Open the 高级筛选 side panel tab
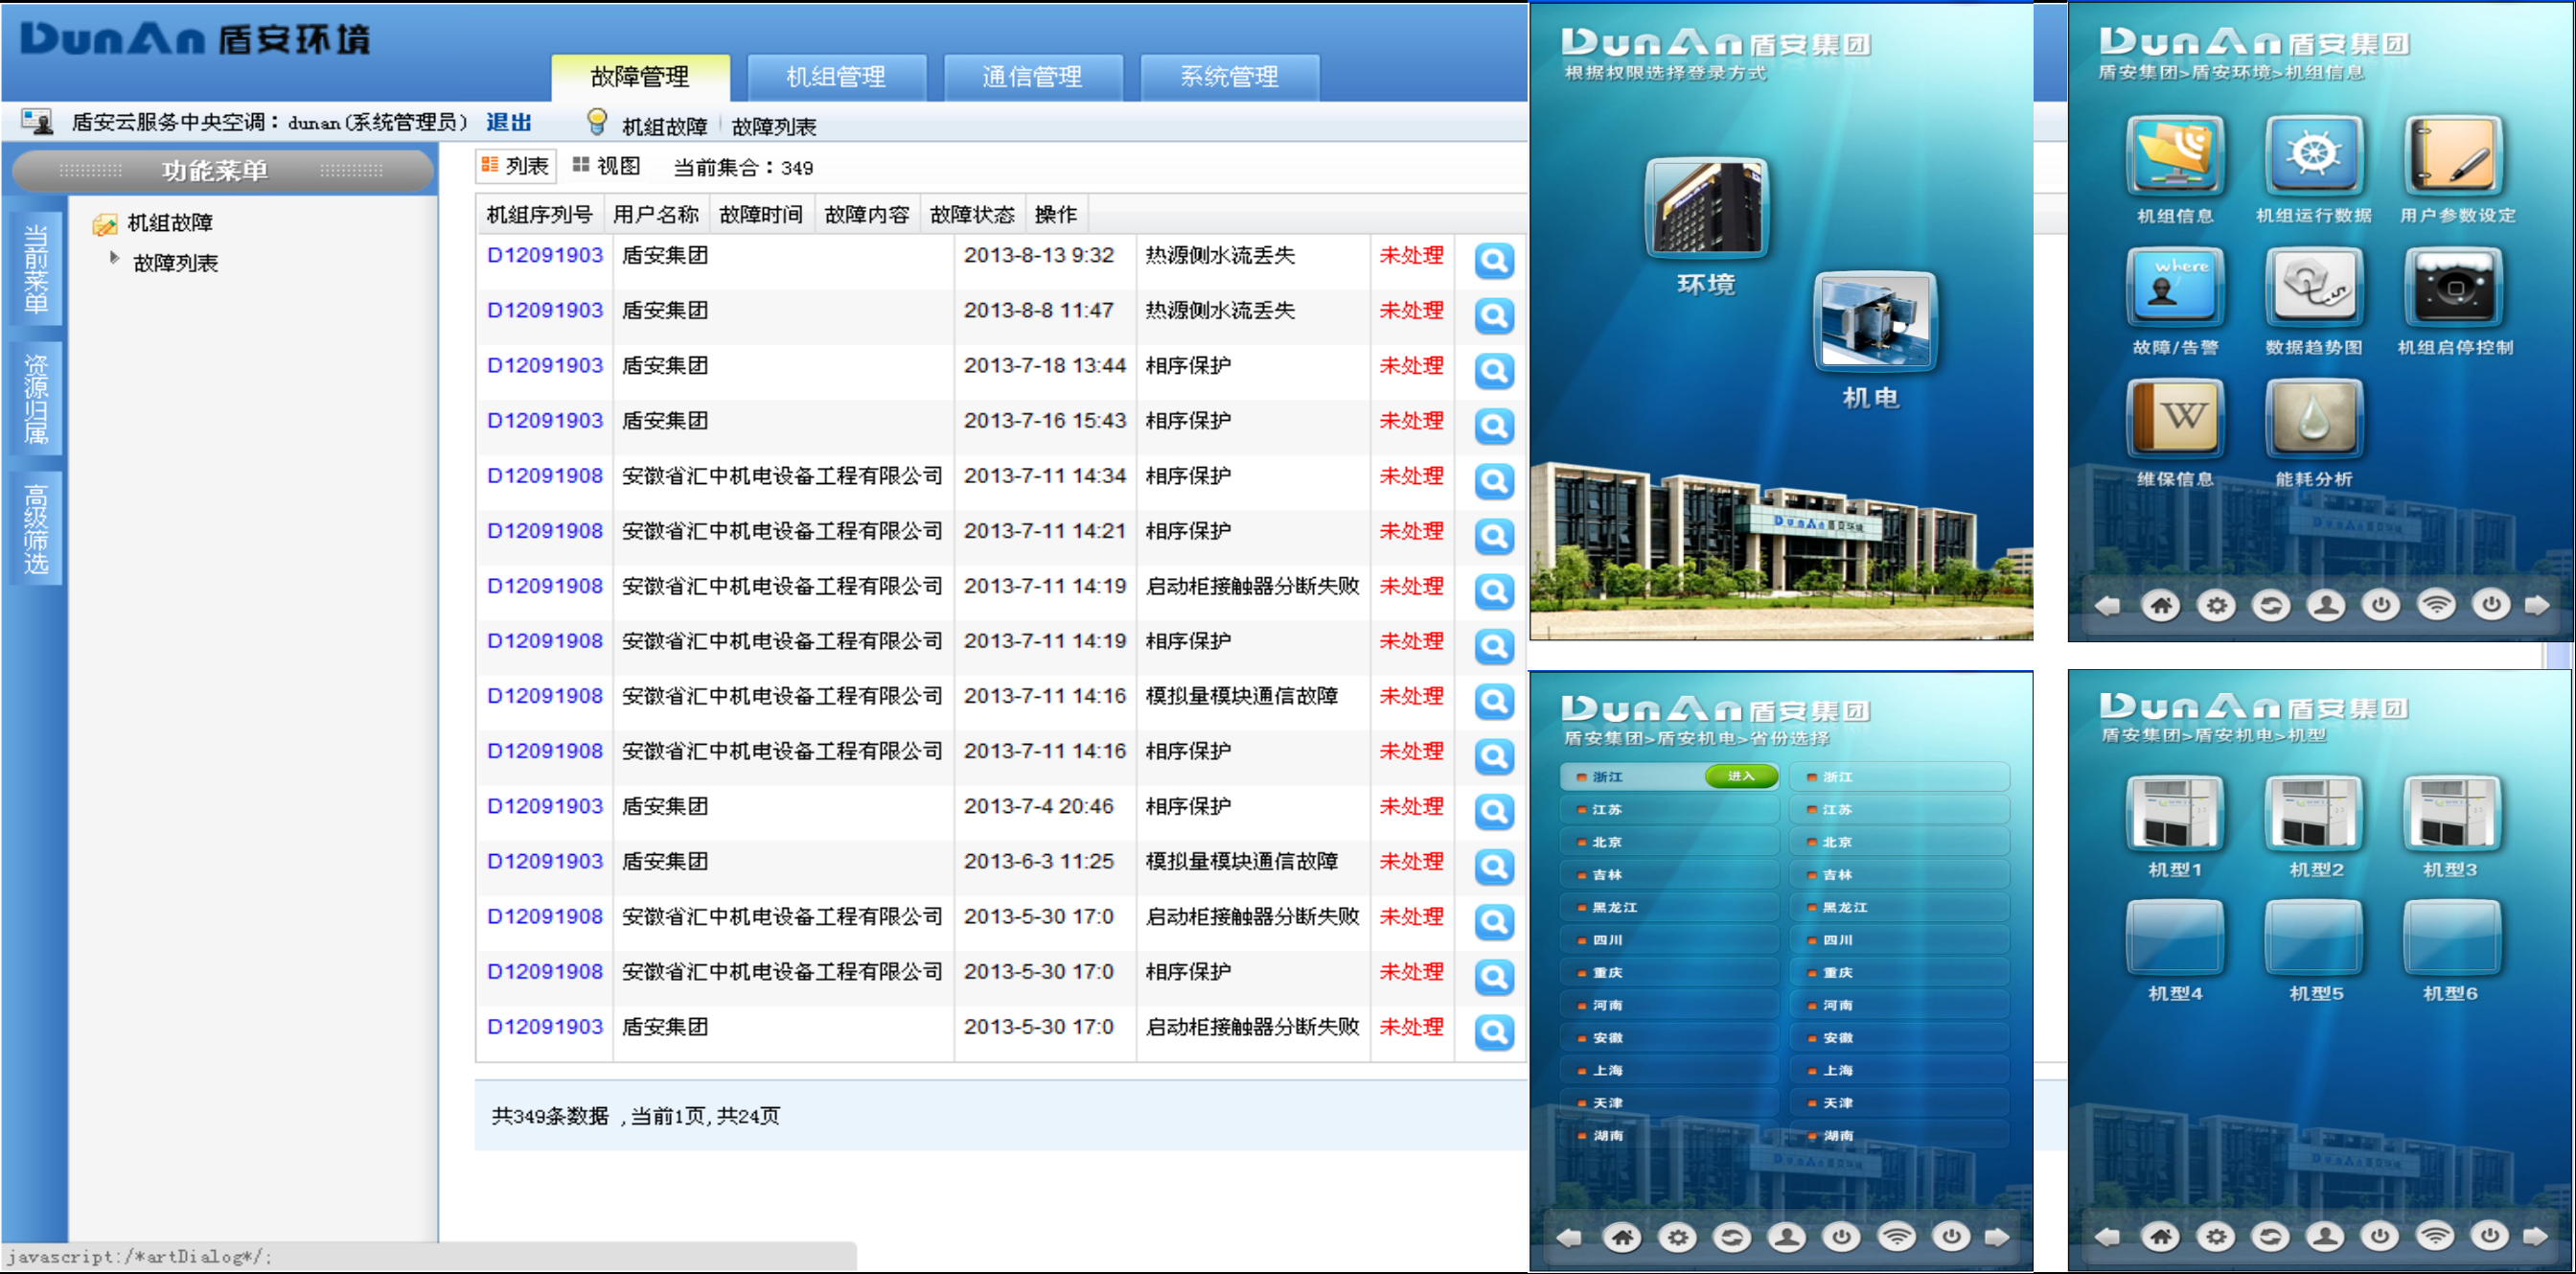 (x=36, y=529)
